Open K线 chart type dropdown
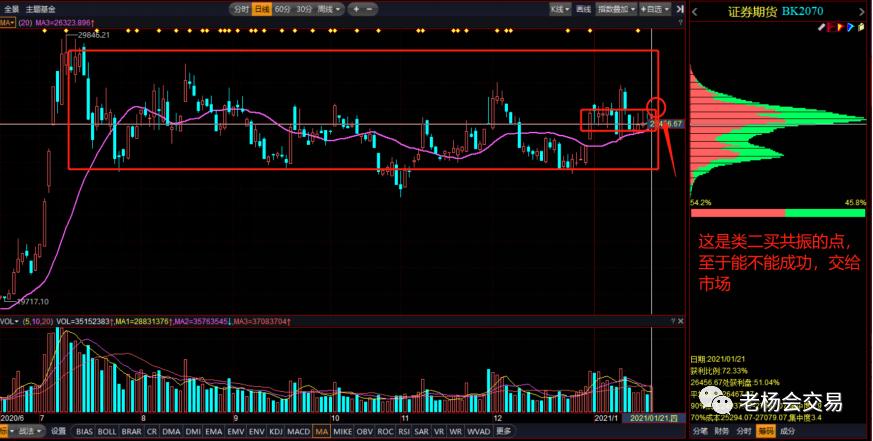 click(x=560, y=9)
